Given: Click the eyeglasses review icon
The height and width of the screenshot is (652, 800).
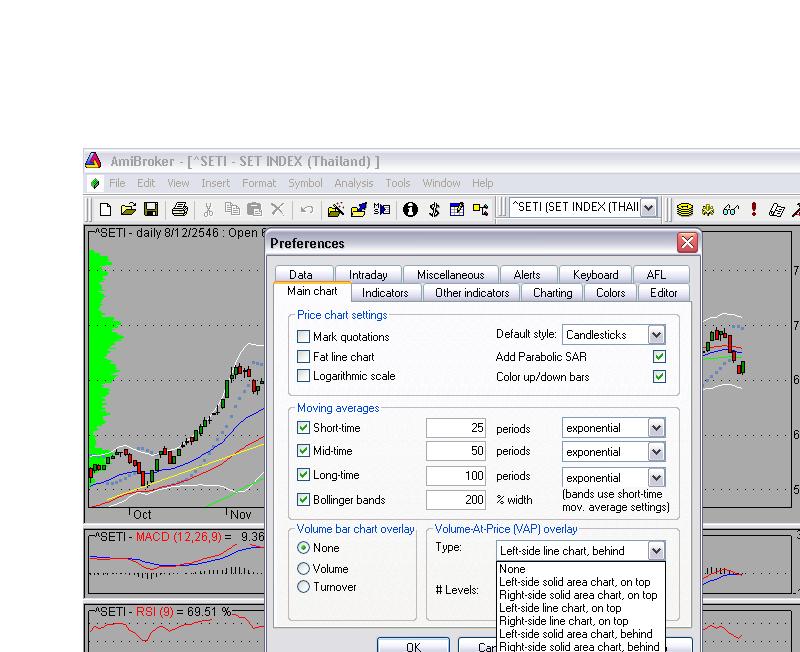Looking at the screenshot, I should point(731,210).
